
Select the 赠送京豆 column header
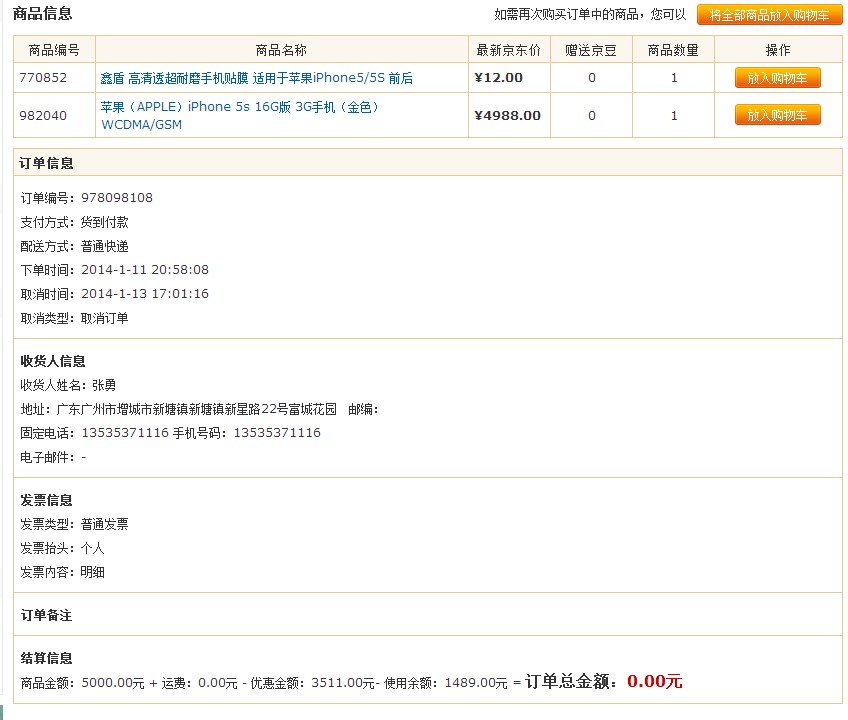click(x=590, y=50)
